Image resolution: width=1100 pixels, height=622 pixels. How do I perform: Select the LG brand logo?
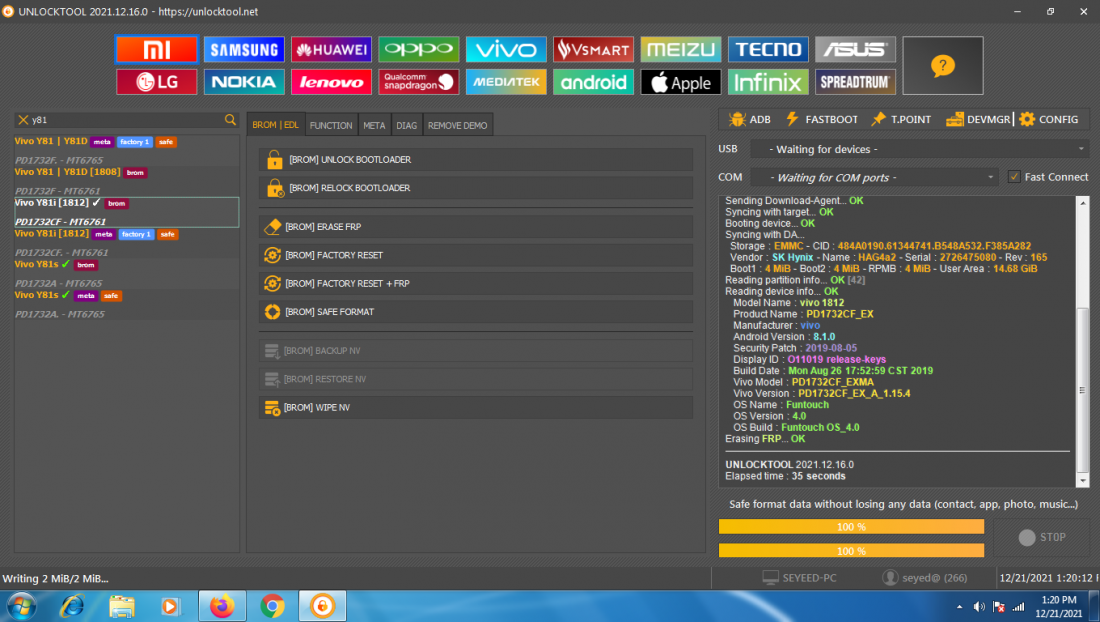click(156, 81)
